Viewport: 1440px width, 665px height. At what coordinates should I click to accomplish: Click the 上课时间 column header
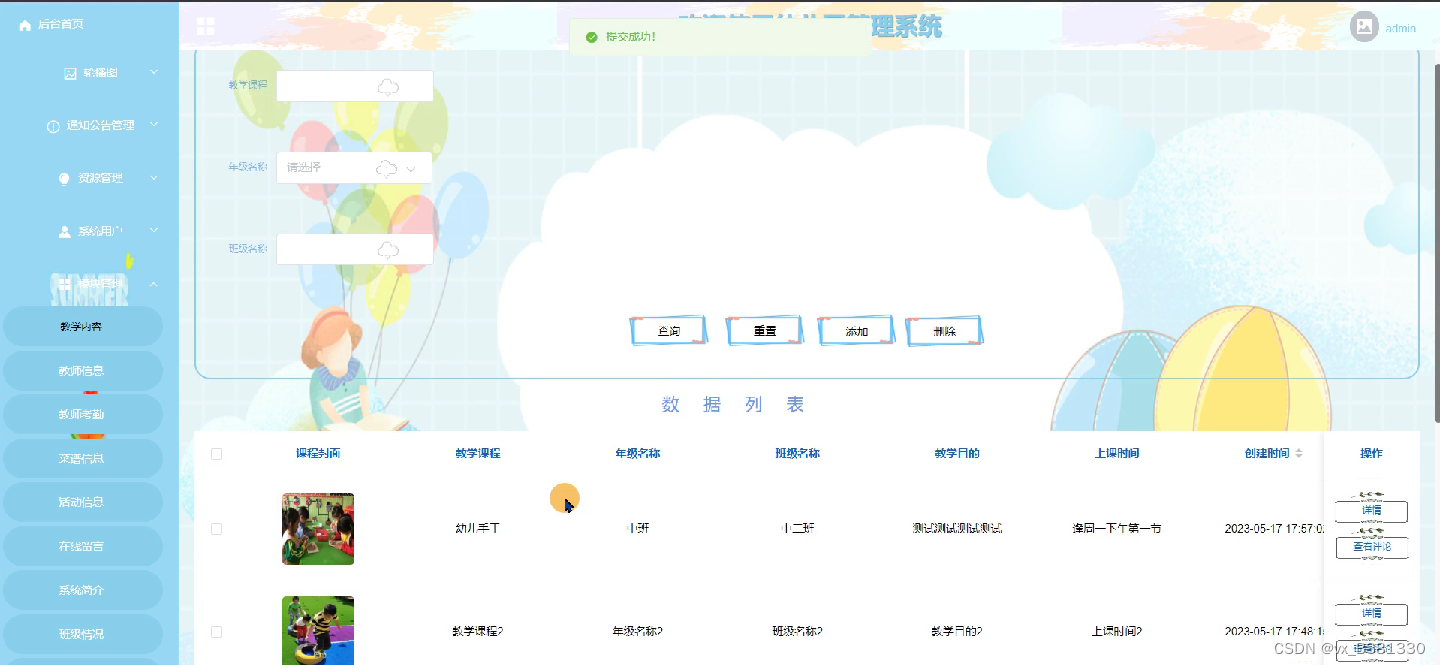1117,453
